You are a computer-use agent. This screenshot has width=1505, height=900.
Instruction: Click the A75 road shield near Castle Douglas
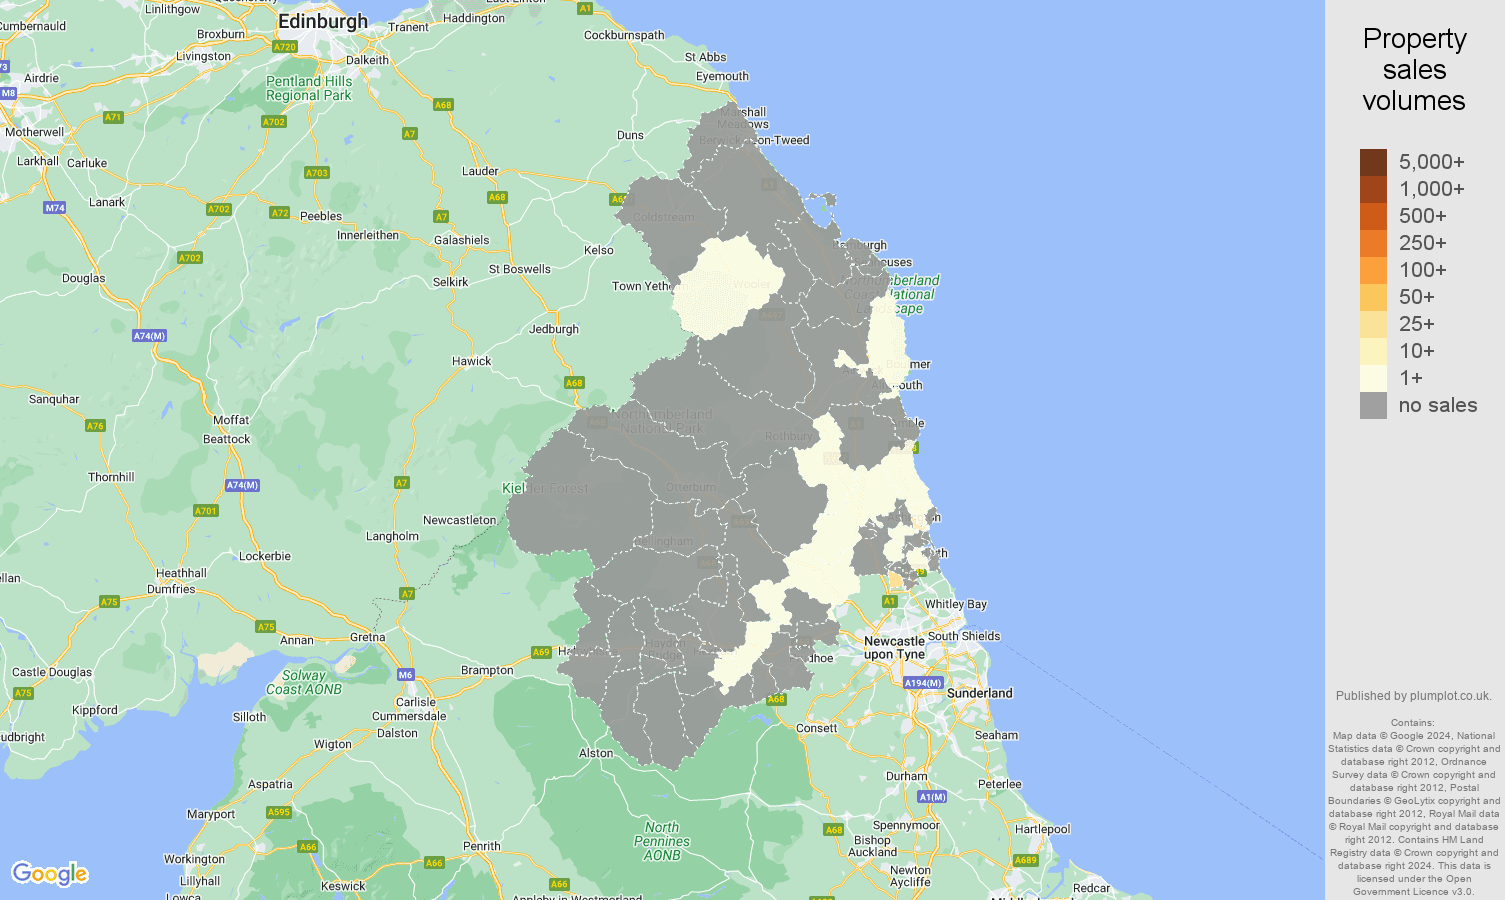click(x=23, y=693)
